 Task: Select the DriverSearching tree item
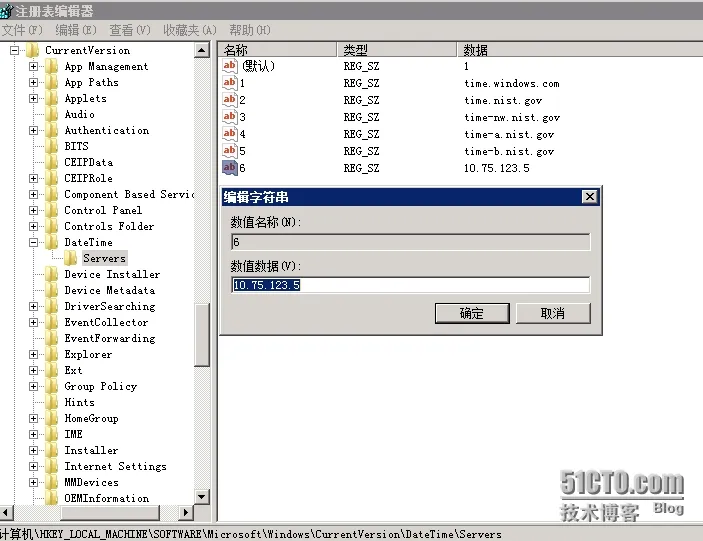(110, 307)
